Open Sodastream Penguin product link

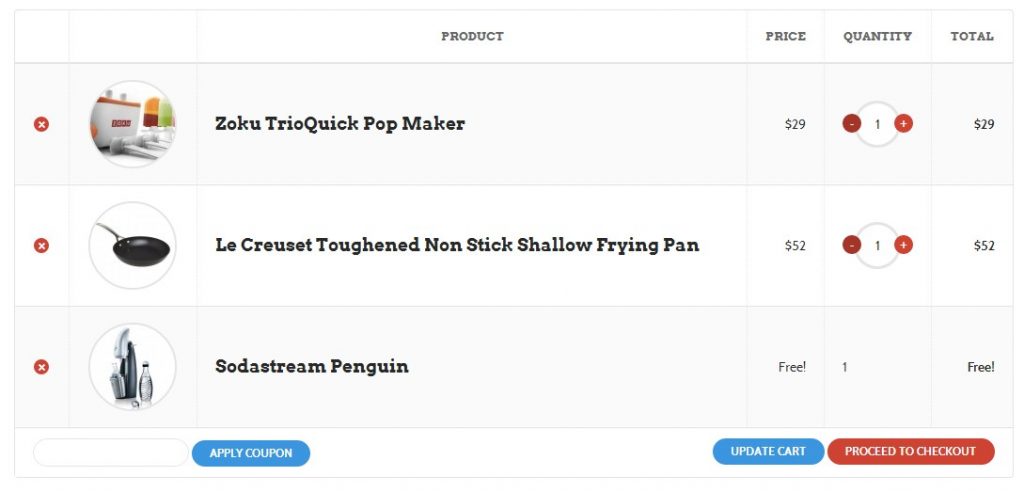point(312,367)
